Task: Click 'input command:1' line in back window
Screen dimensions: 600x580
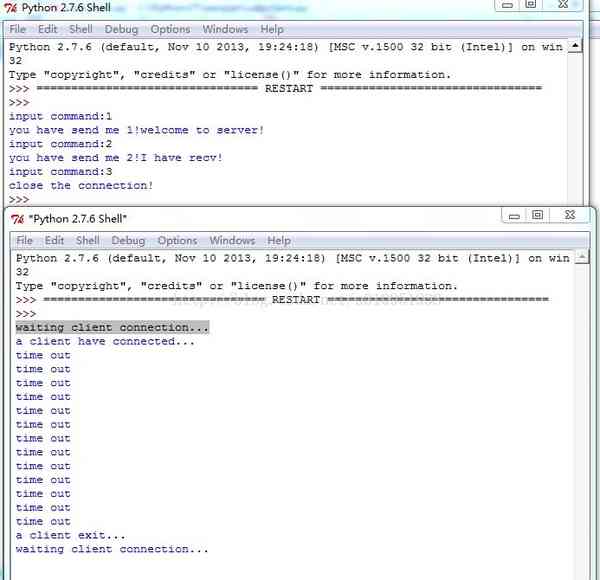Action: (x=60, y=116)
